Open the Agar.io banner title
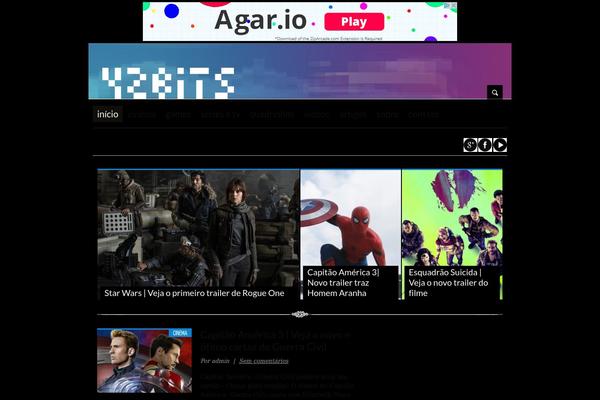The width and height of the screenshot is (600, 400). pyautogui.click(x=261, y=21)
